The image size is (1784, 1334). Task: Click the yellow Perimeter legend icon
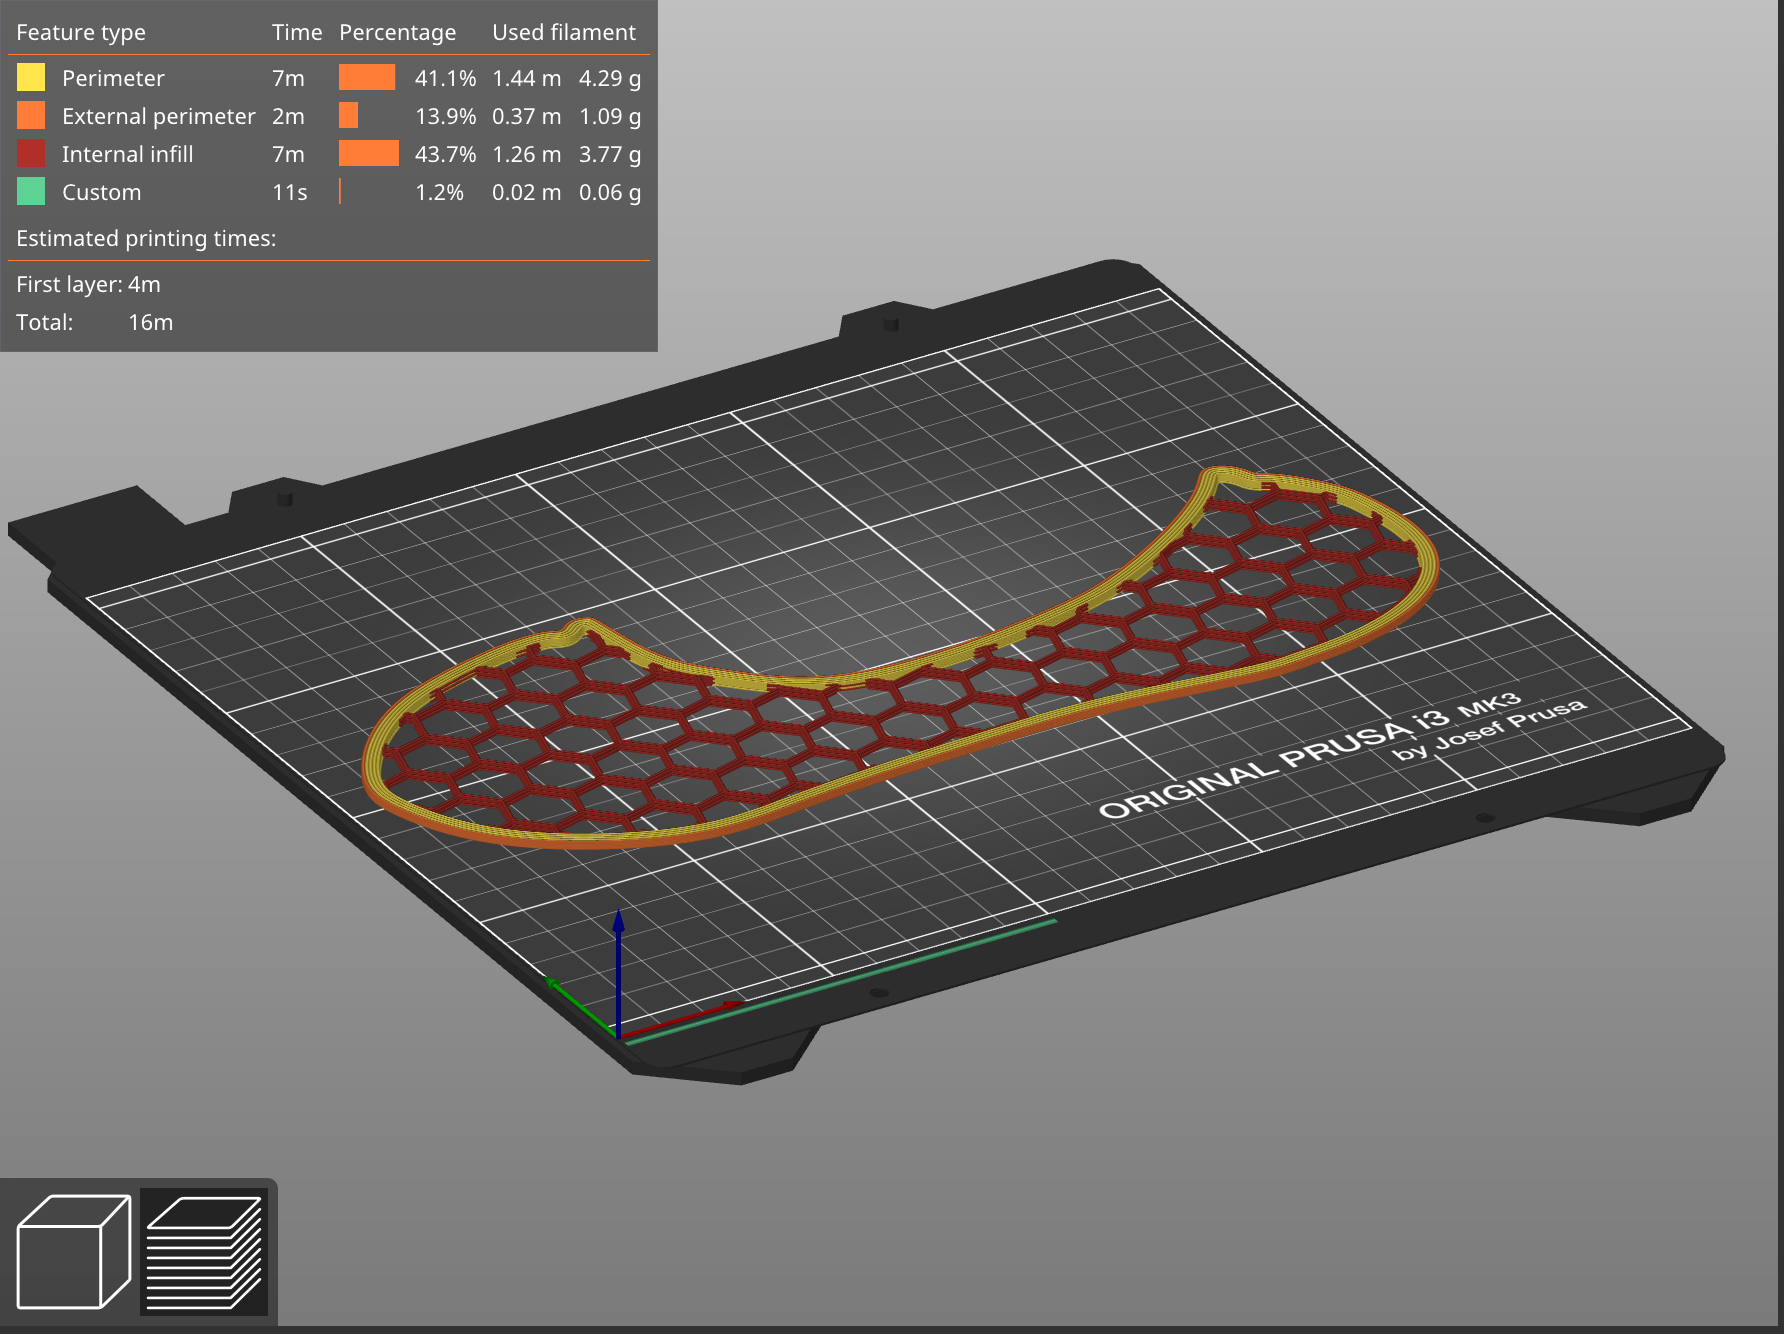[31, 77]
